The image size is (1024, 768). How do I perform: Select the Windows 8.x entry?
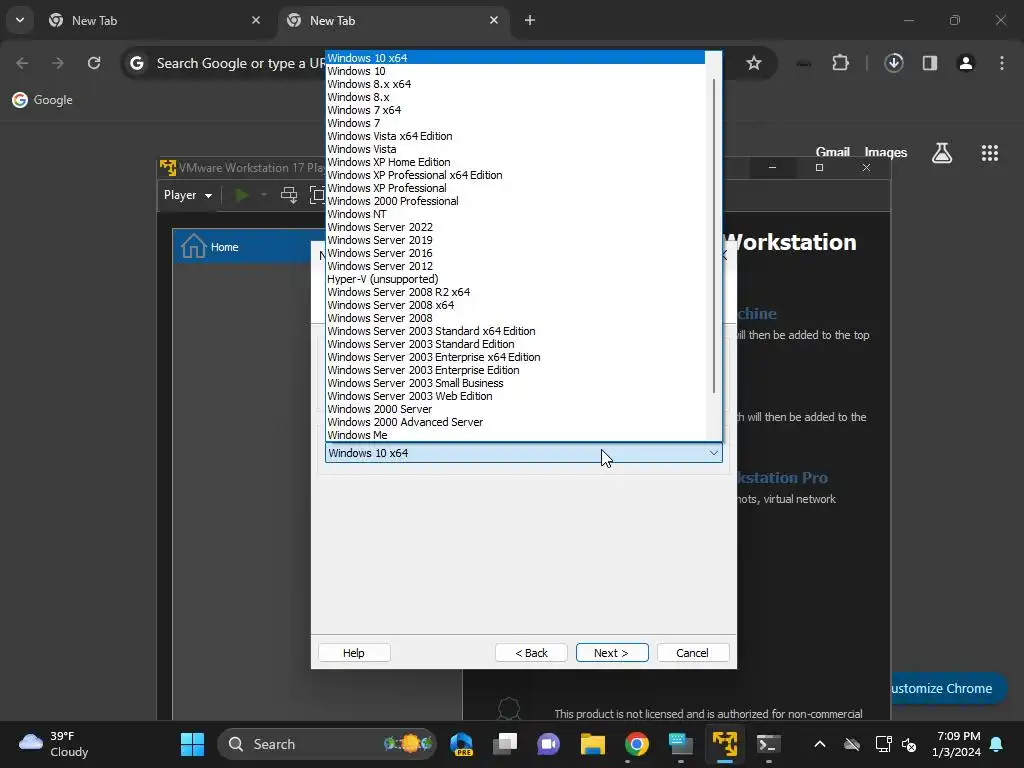click(x=515, y=97)
